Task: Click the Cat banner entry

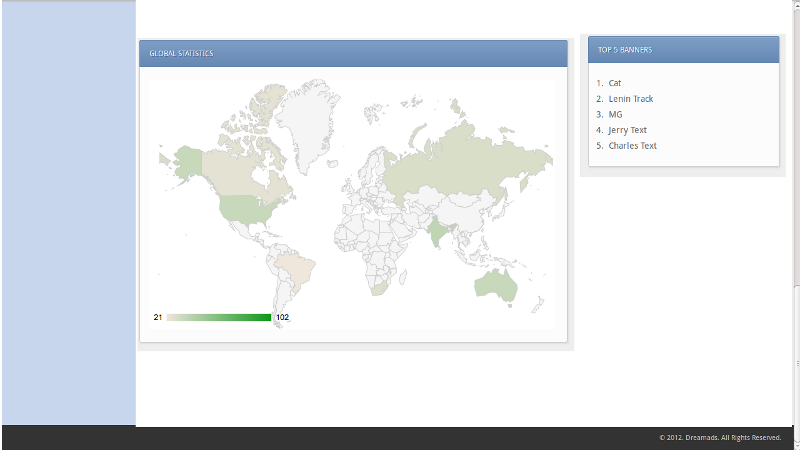Action: click(614, 83)
